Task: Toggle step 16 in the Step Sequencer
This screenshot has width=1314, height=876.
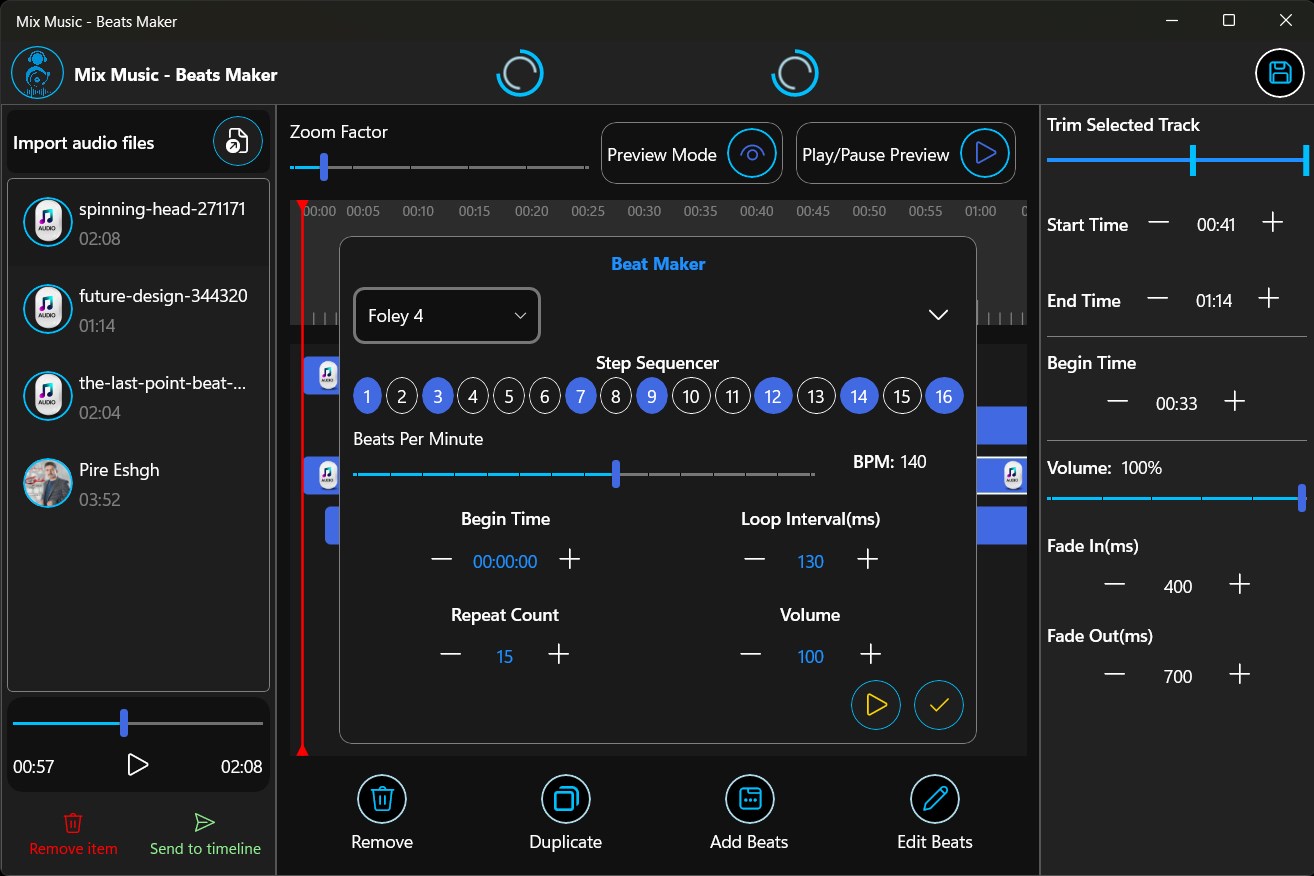Action: [x=943, y=396]
